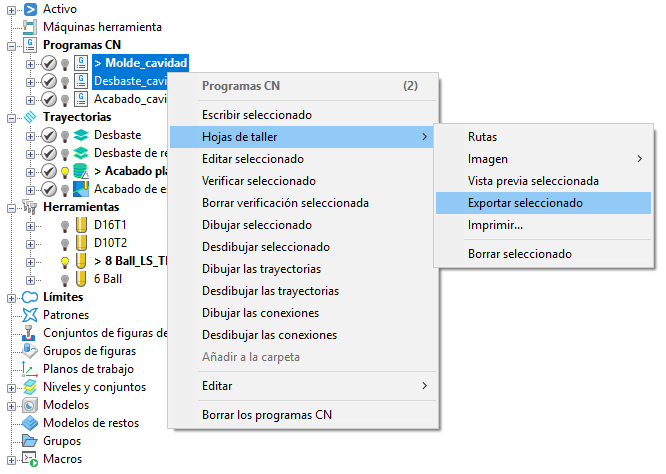Expand the Niveles y conjuntos node

(12, 387)
